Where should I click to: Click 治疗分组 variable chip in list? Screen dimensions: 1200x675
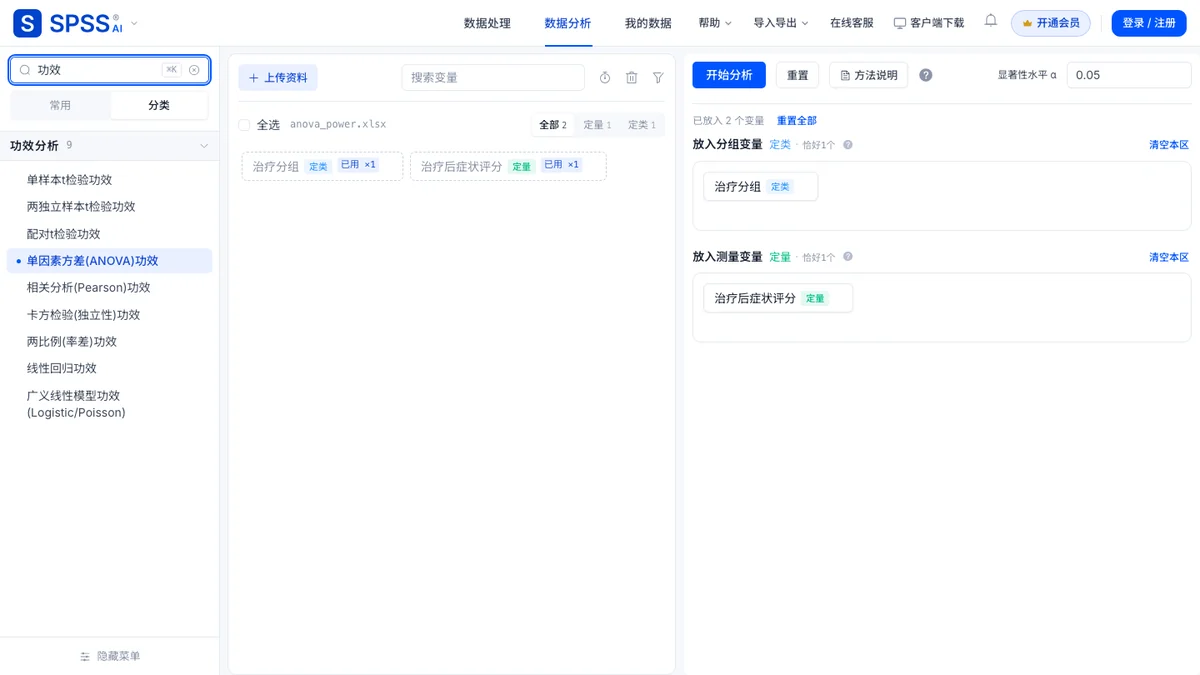pos(322,166)
